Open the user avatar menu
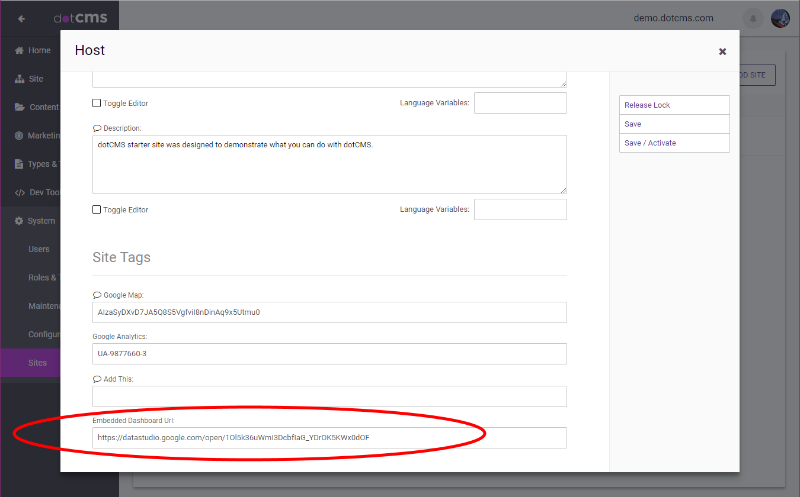Screen dimensions: 800x497 (781, 18)
